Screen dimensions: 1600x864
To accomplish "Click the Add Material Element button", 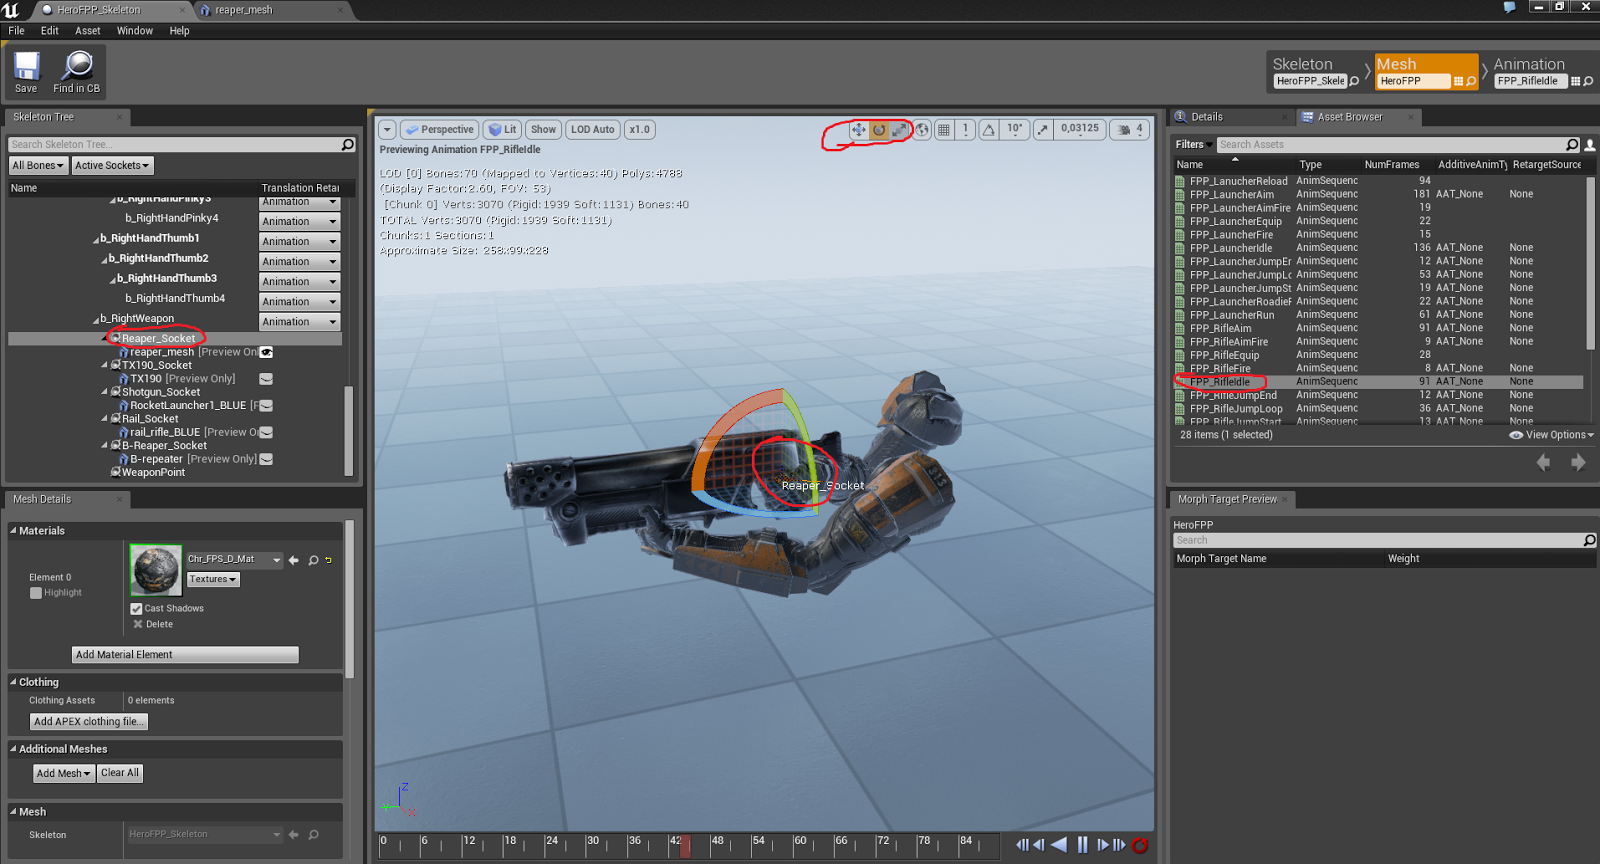I will click(x=185, y=655).
